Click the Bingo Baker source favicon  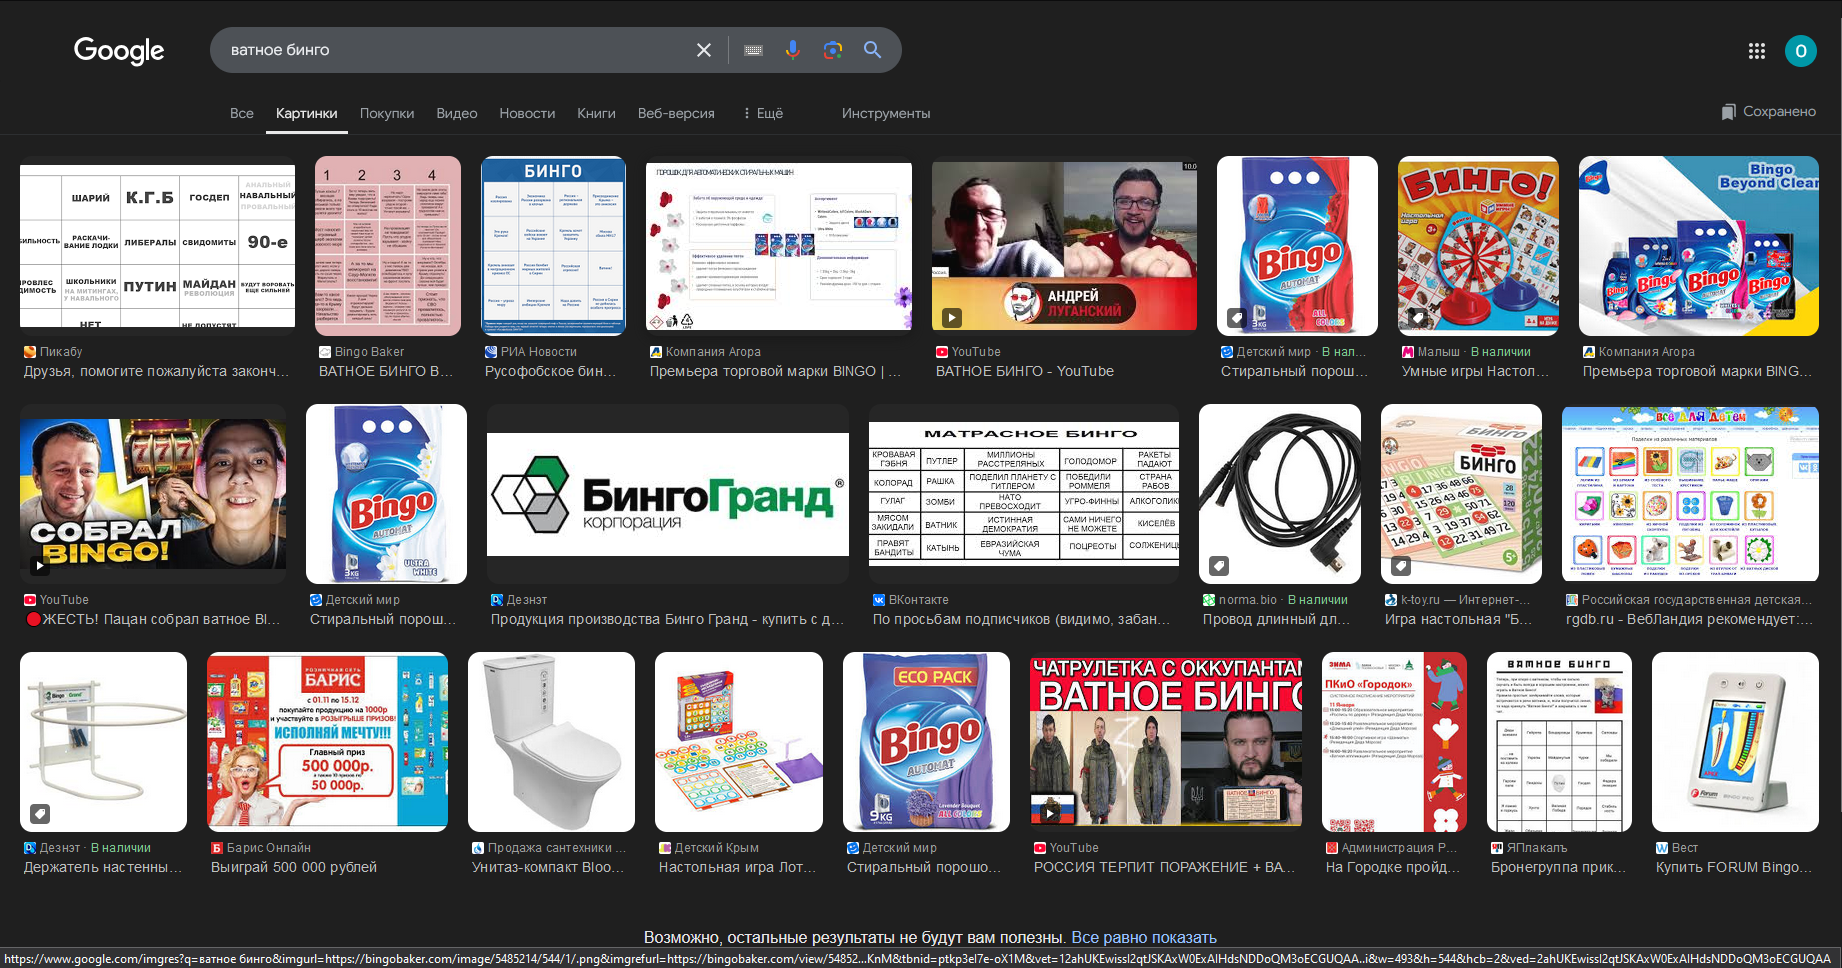click(325, 352)
